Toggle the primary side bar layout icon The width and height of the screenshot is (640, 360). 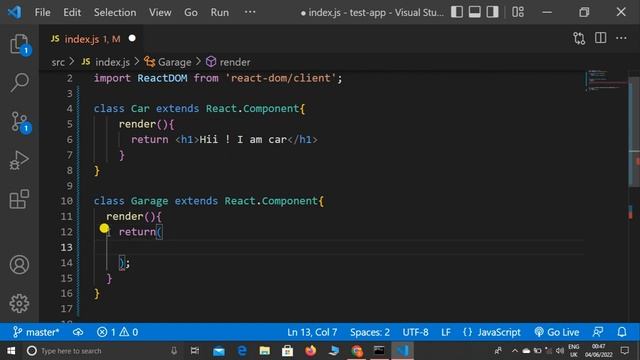click(x=457, y=12)
